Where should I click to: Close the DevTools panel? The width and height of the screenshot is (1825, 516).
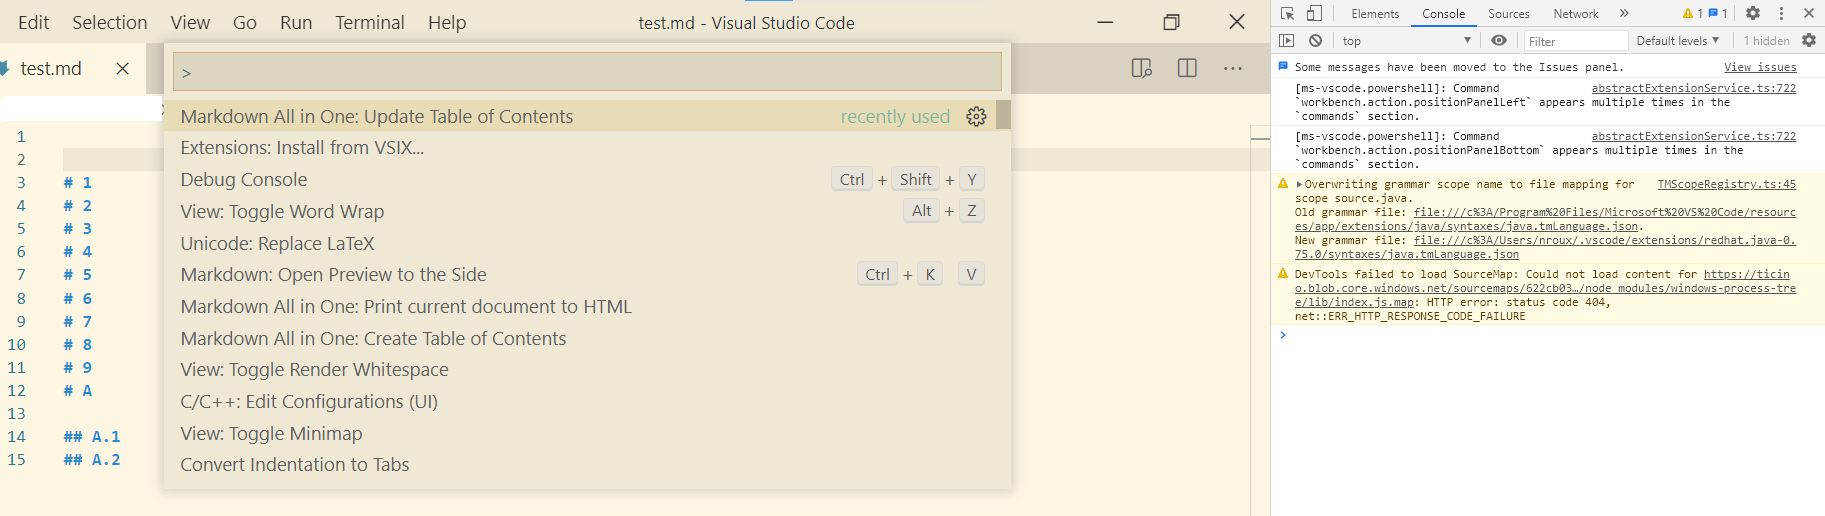[1809, 13]
